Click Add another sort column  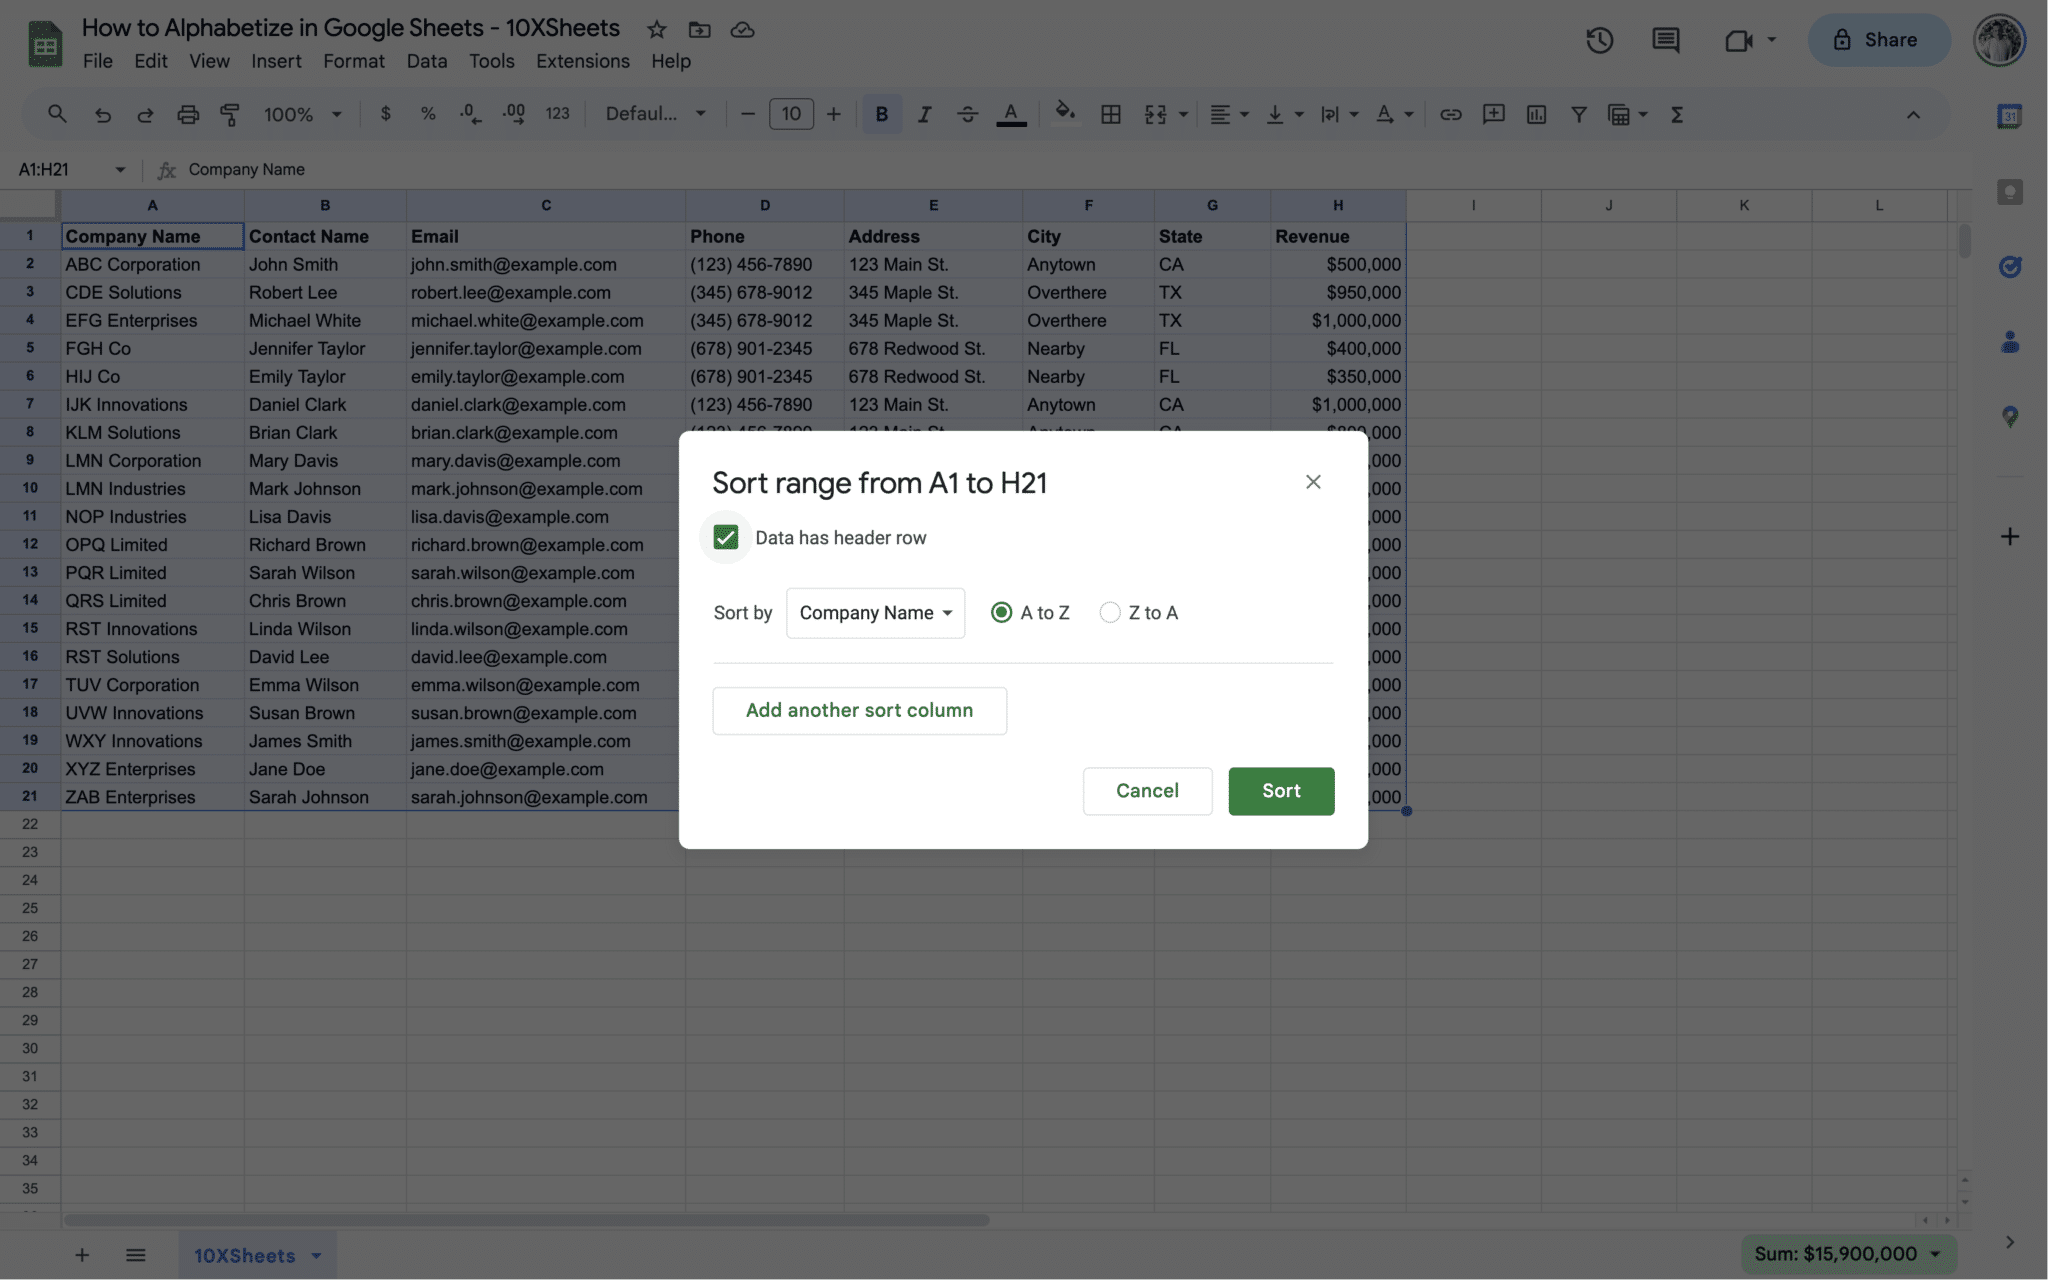pos(859,711)
